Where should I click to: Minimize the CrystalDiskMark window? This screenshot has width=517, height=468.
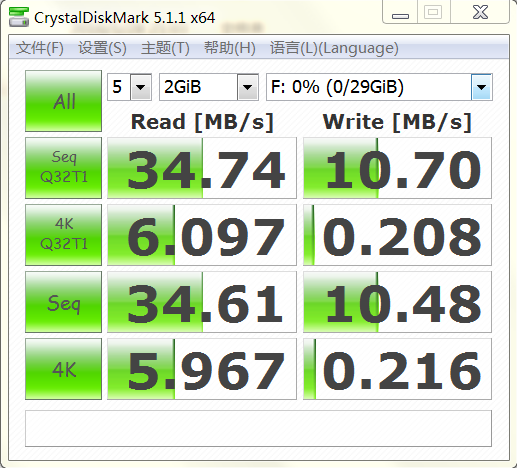(x=400, y=13)
